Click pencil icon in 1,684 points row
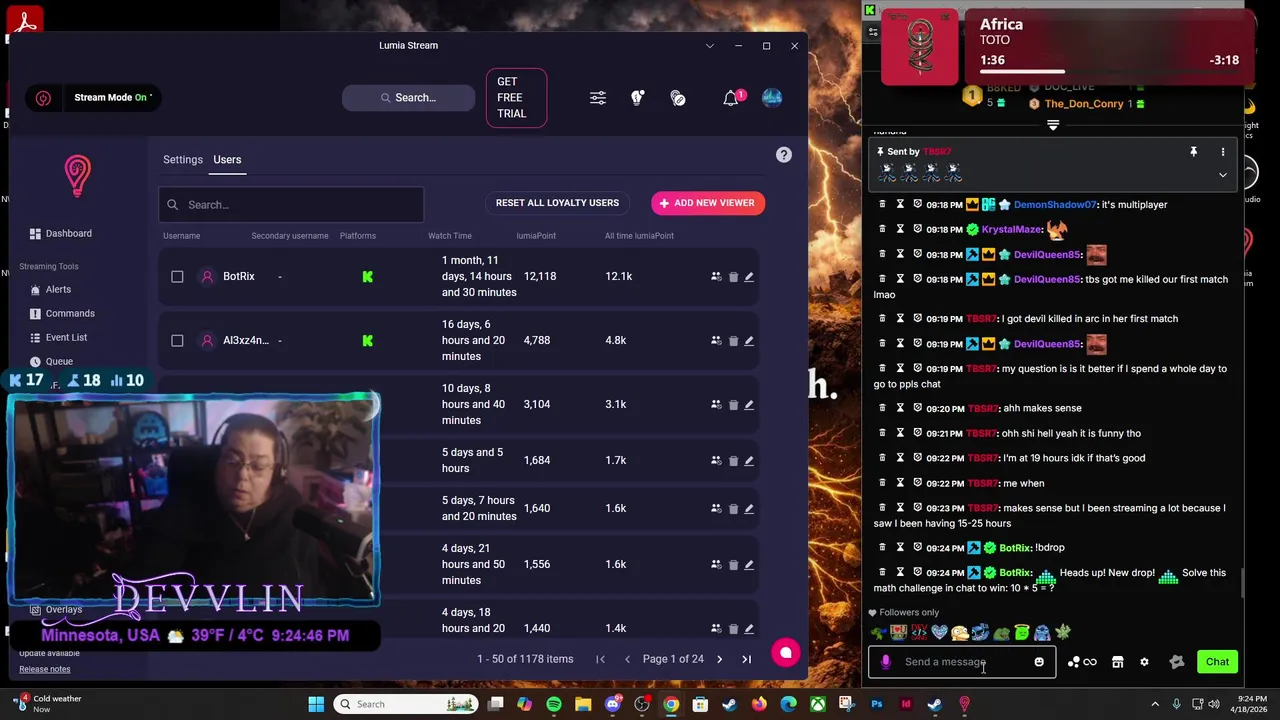Viewport: 1280px width, 720px height. pyautogui.click(x=749, y=461)
